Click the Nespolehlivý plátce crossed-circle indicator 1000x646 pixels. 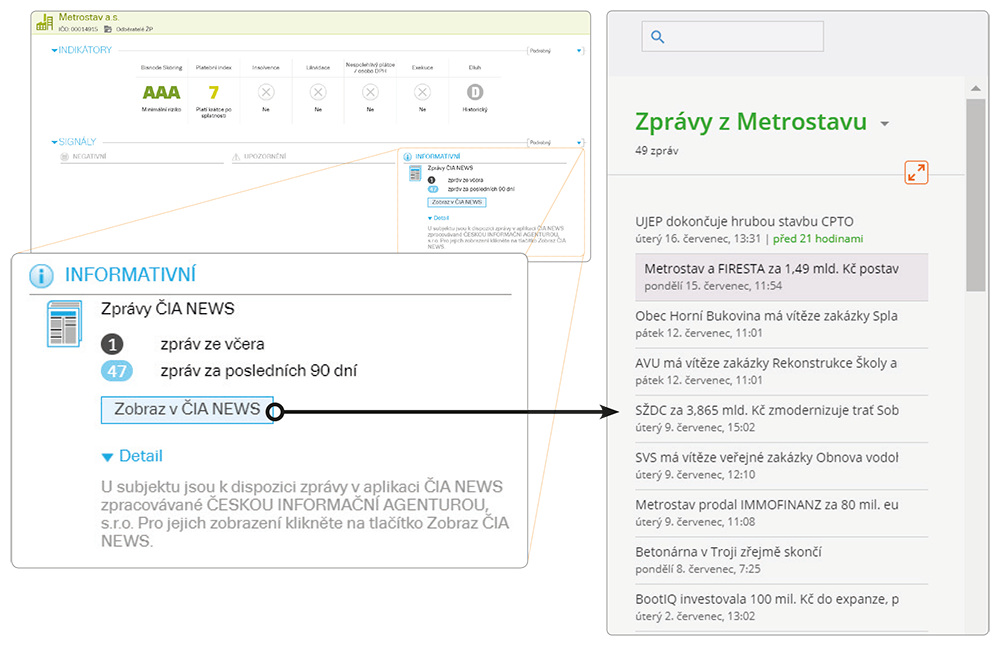[x=370, y=92]
